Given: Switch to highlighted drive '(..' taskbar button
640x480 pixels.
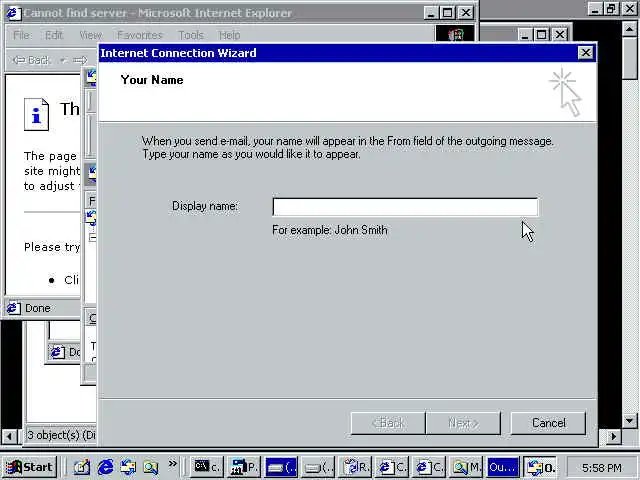Looking at the screenshot, I should pos(281,467).
